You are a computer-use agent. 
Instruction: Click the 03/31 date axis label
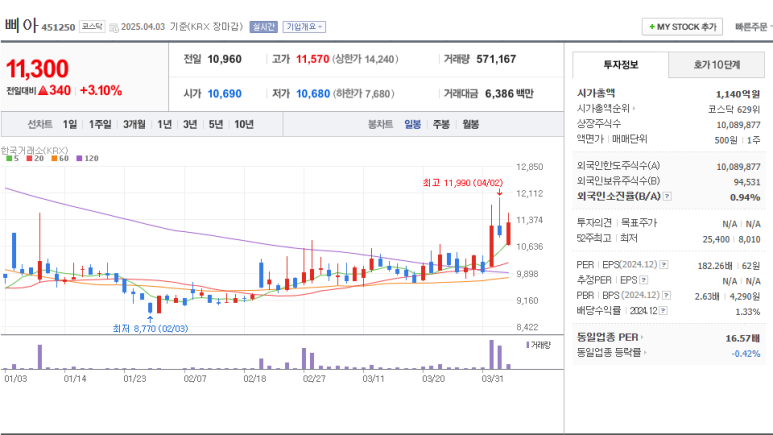pyautogui.click(x=492, y=379)
